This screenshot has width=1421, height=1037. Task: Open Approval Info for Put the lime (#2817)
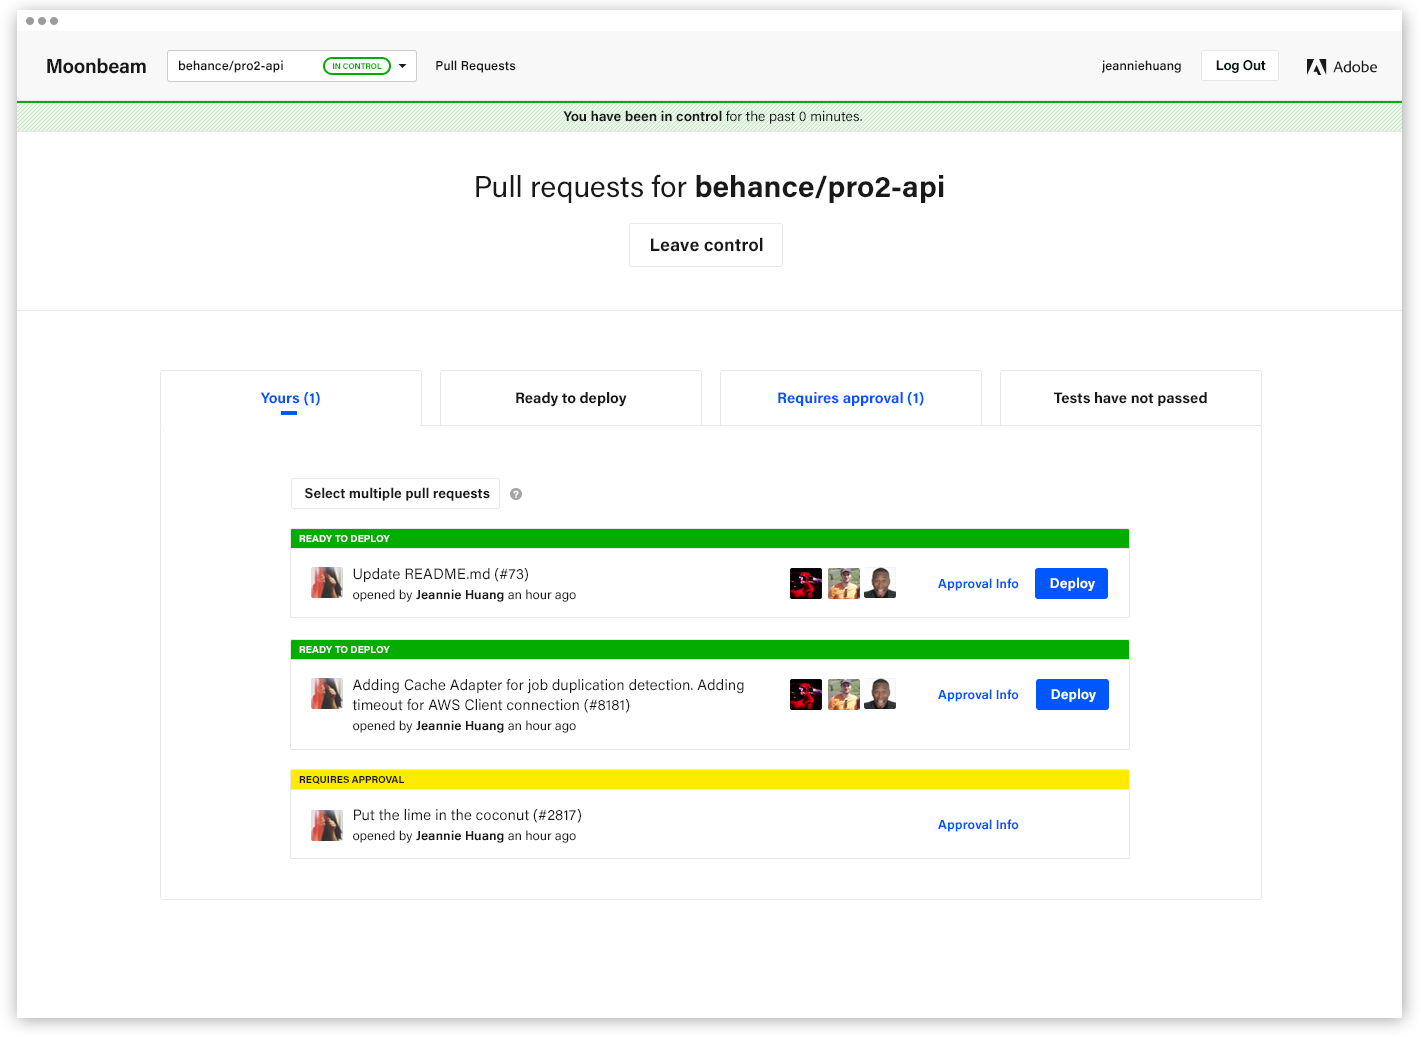click(x=978, y=825)
